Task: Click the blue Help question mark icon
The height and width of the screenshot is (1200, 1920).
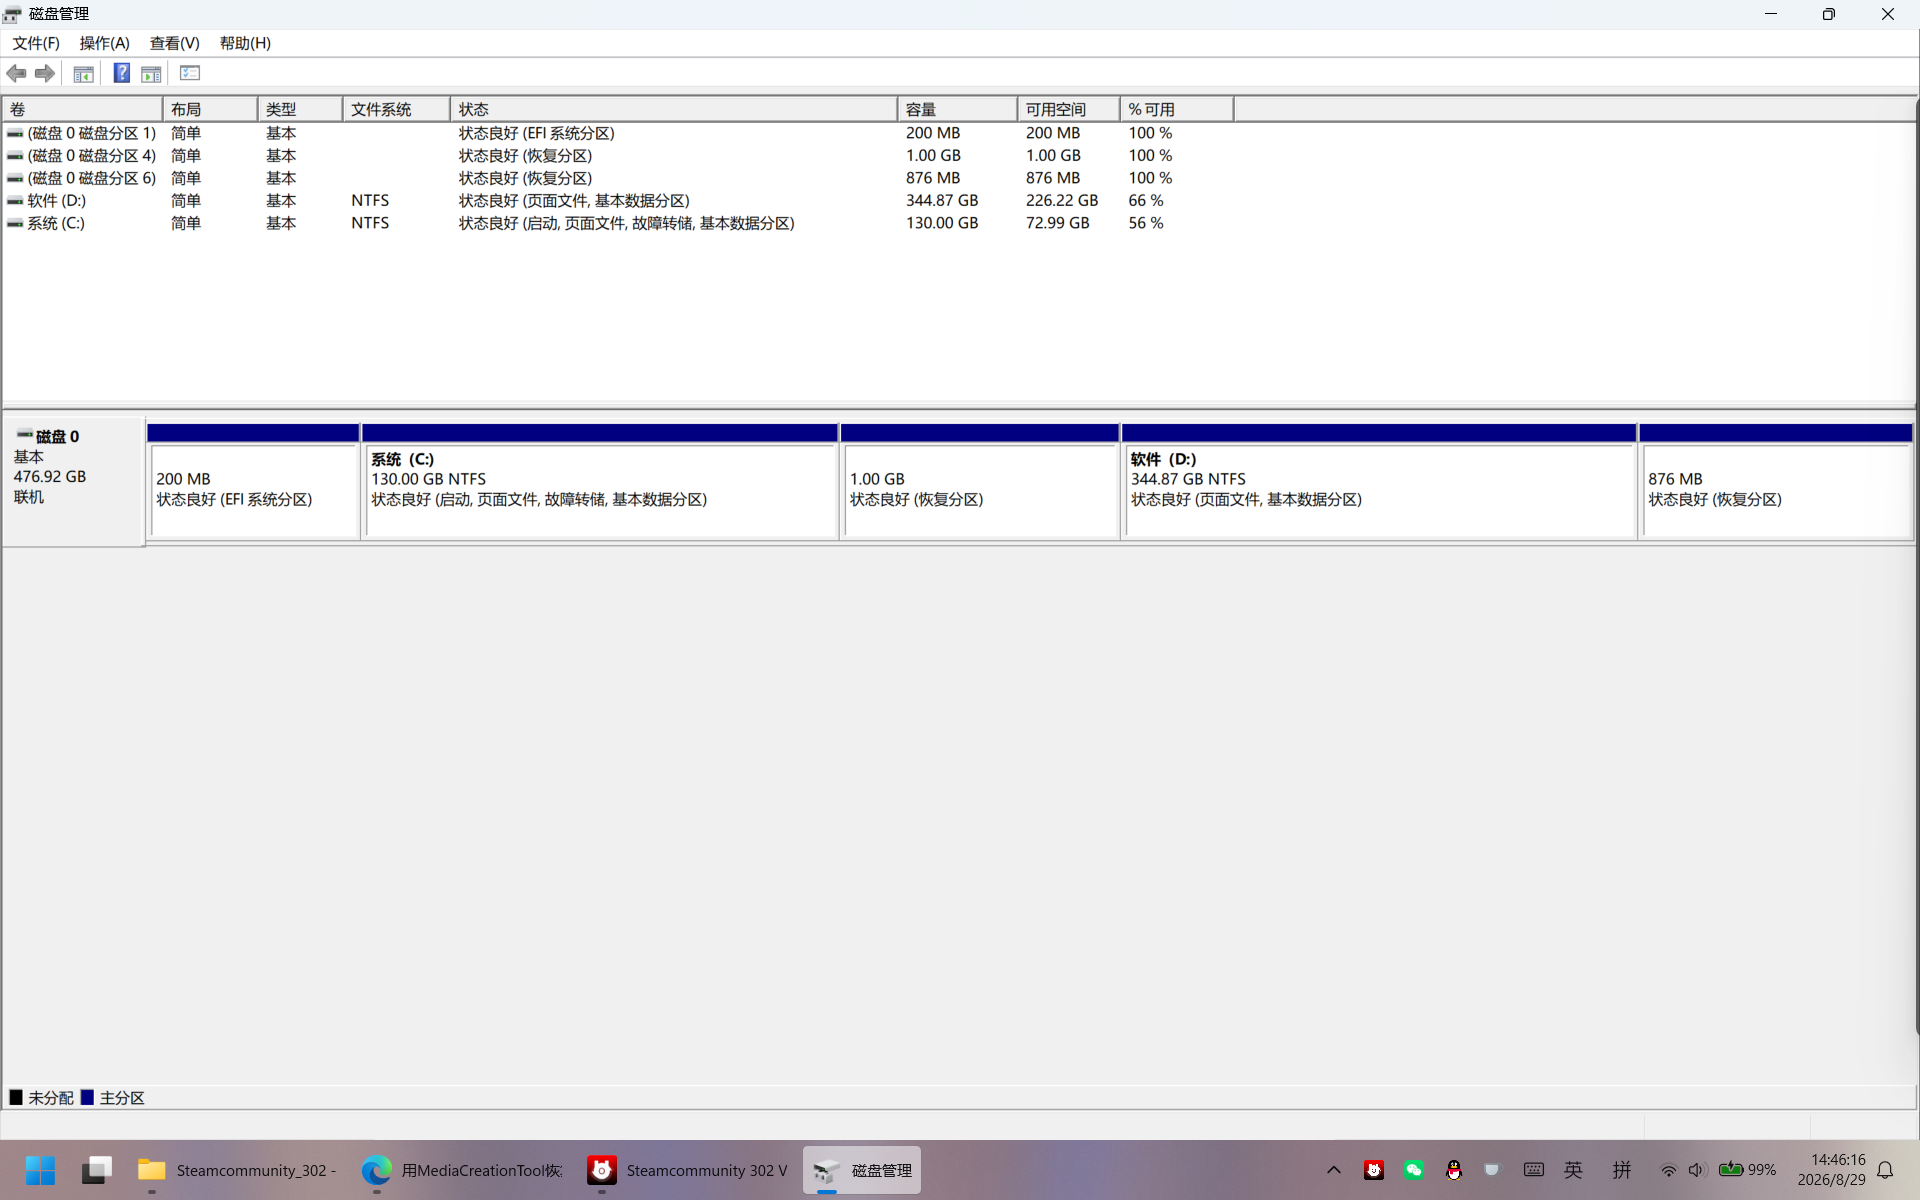Action: (x=121, y=73)
